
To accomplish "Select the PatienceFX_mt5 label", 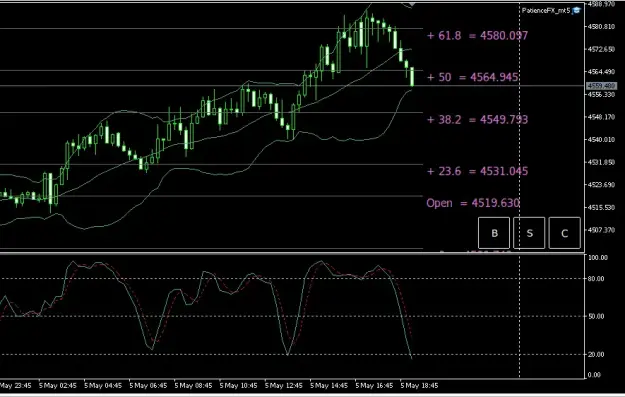I will [546, 11].
